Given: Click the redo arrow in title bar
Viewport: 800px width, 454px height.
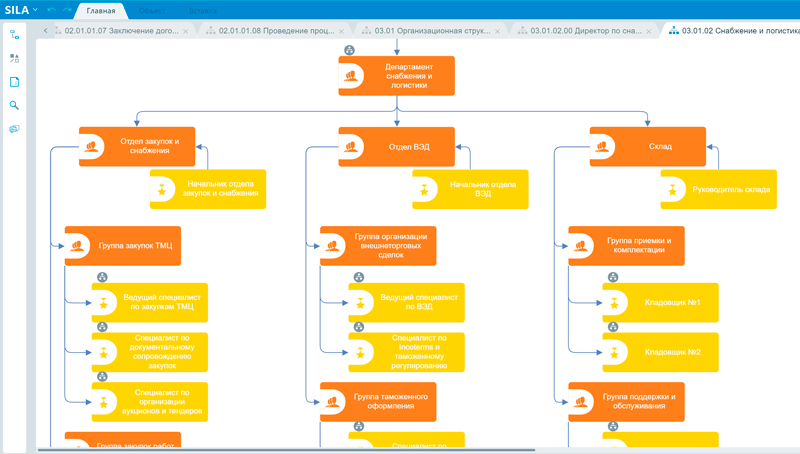Looking at the screenshot, I should (66, 10).
